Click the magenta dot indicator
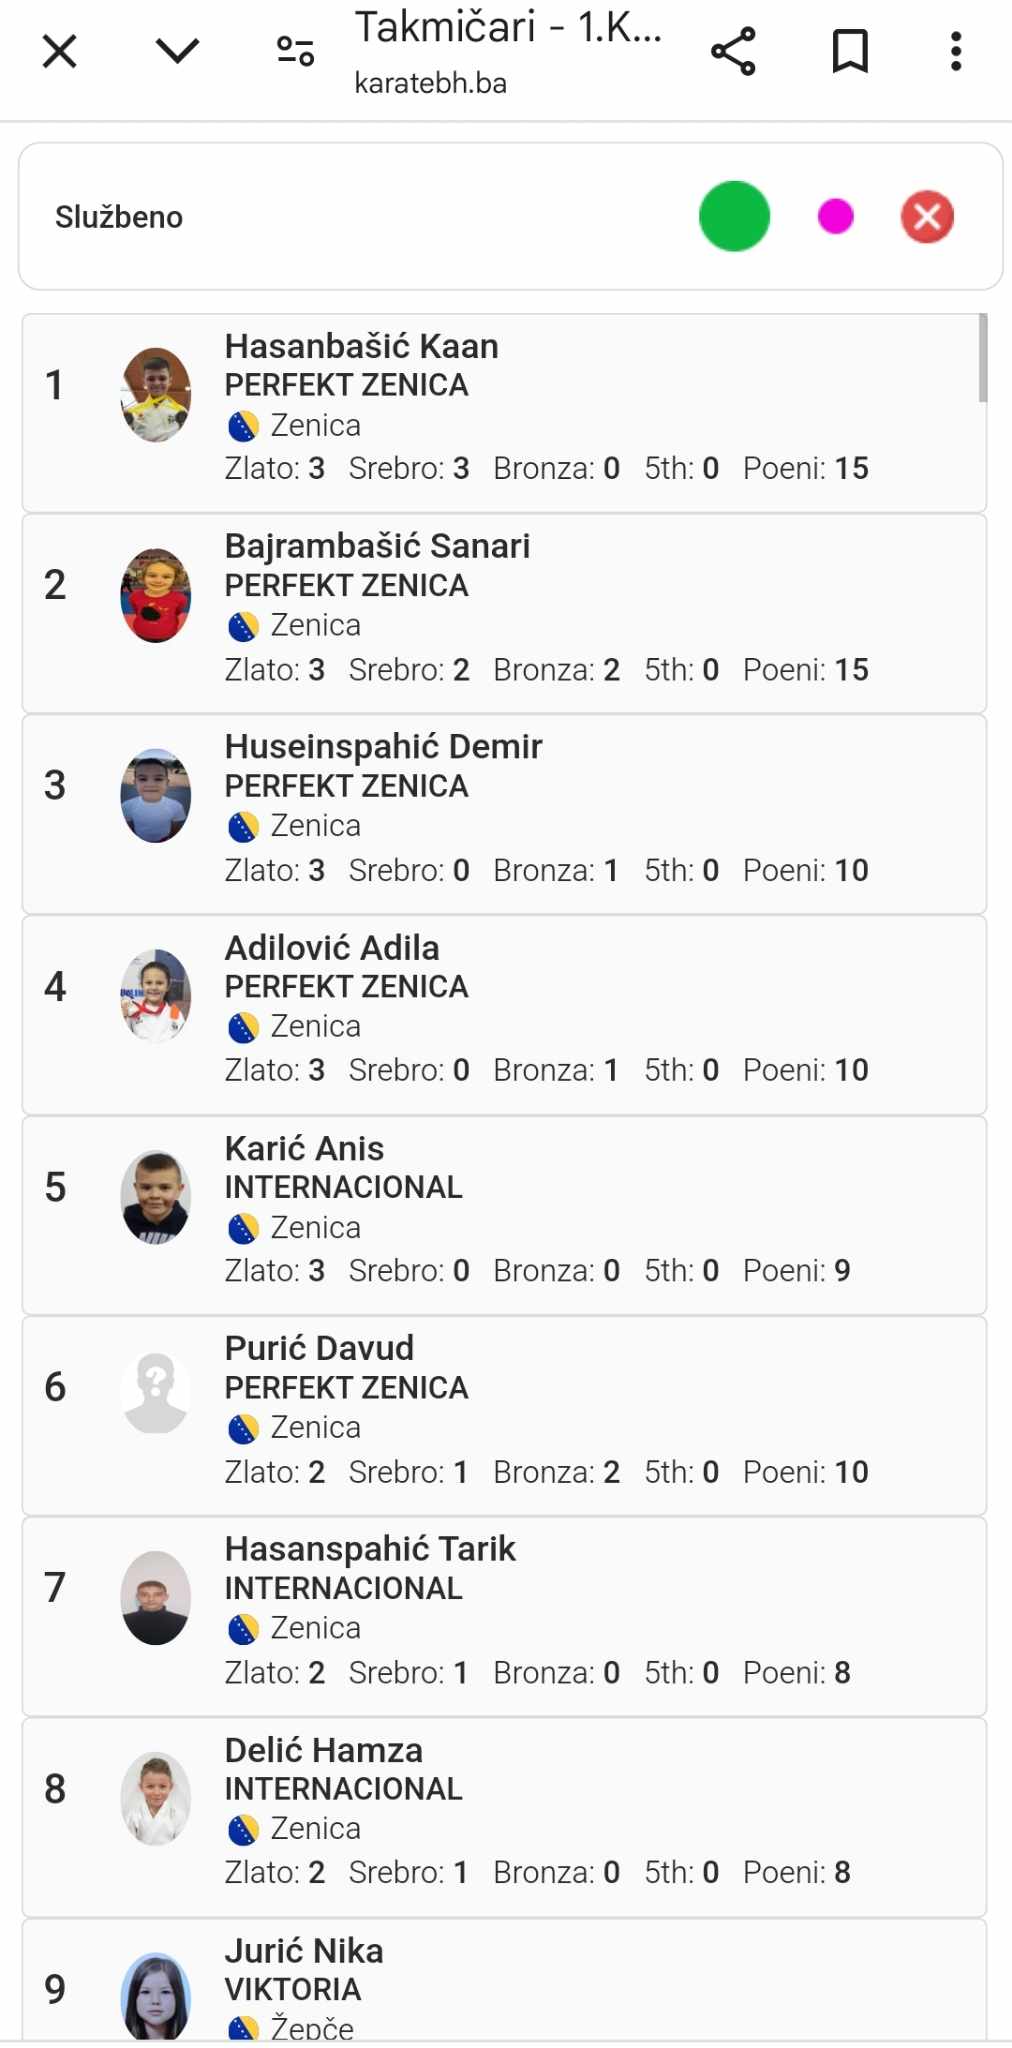The height and width of the screenshot is (2048, 1012). (835, 216)
